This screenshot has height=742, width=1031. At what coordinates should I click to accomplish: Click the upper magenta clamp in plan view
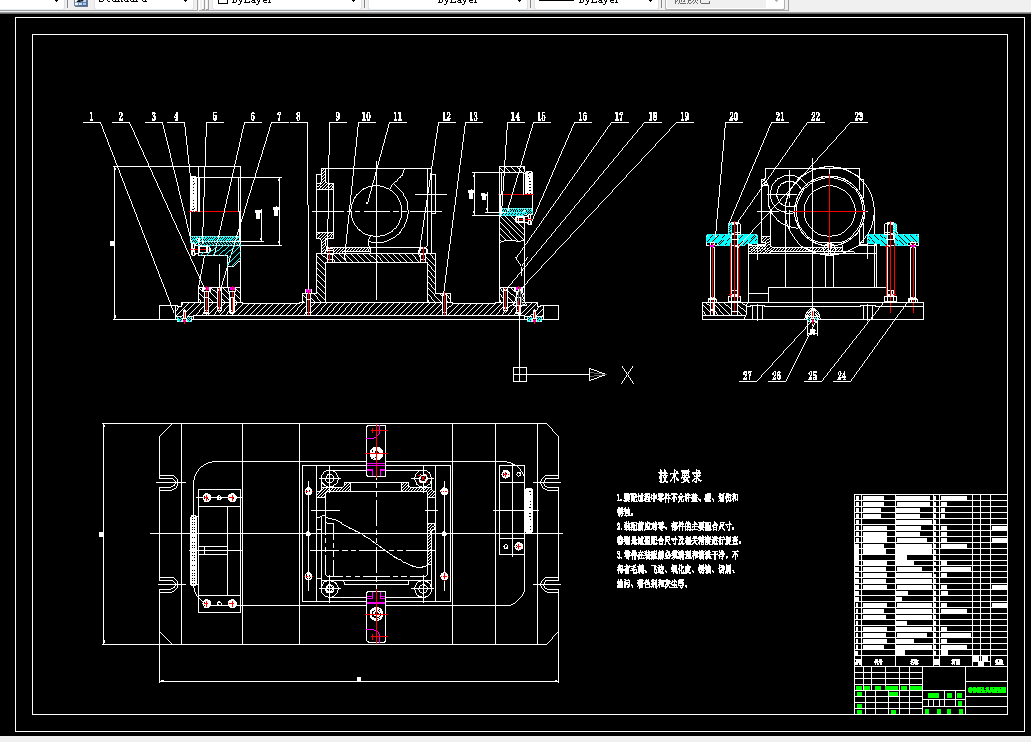coord(376,451)
